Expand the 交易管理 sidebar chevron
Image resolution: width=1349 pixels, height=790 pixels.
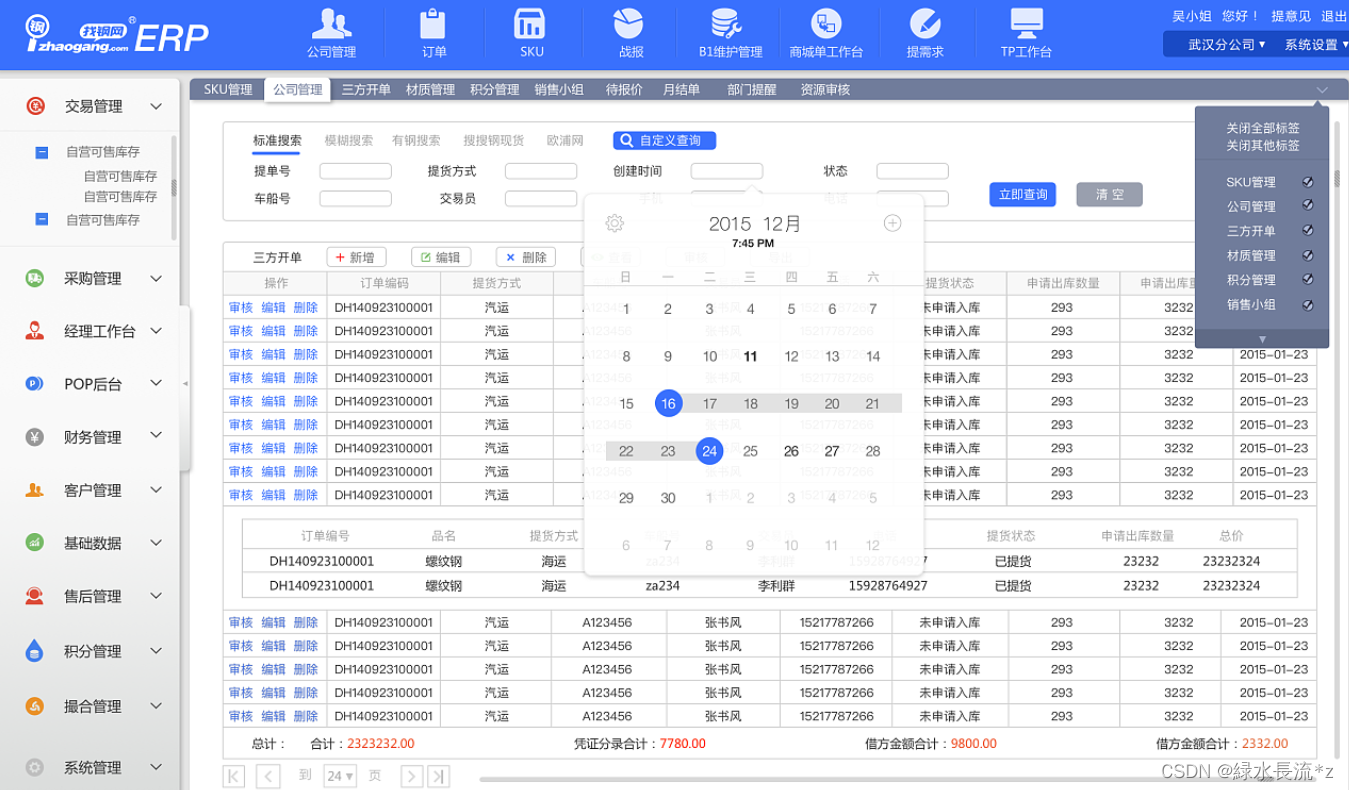(x=156, y=106)
